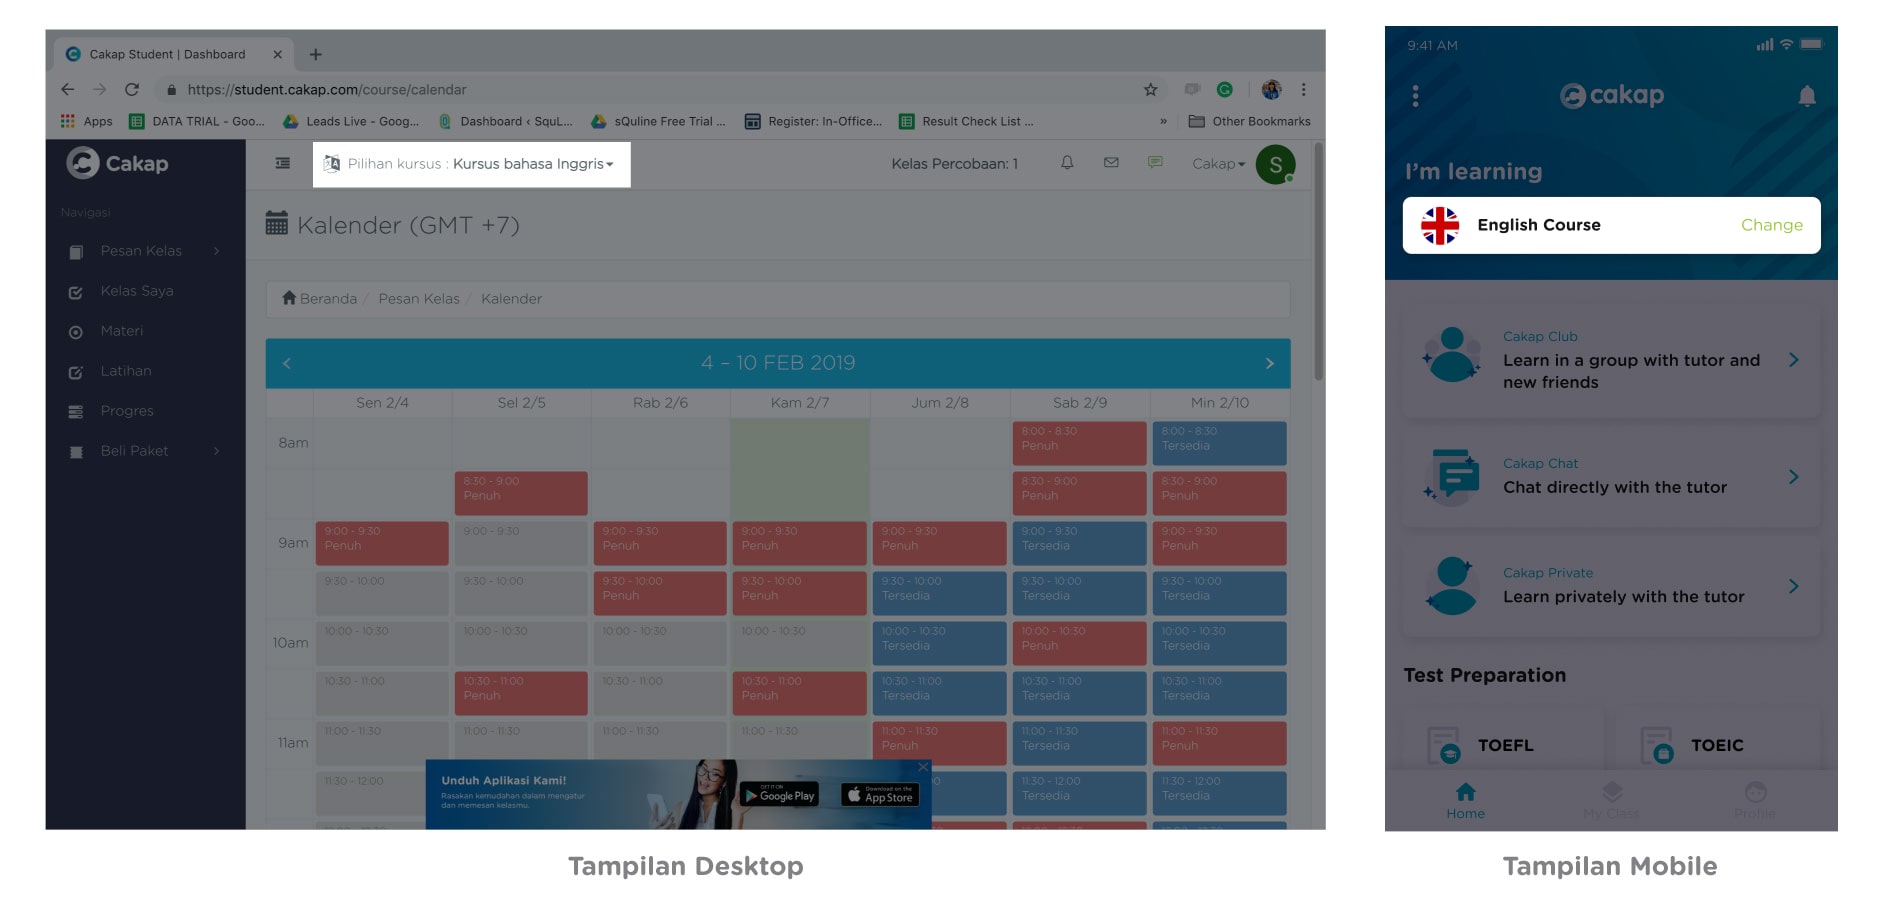The width and height of the screenshot is (1880, 919).
Task: Open the Result Check List bookmark
Action: [x=967, y=122]
